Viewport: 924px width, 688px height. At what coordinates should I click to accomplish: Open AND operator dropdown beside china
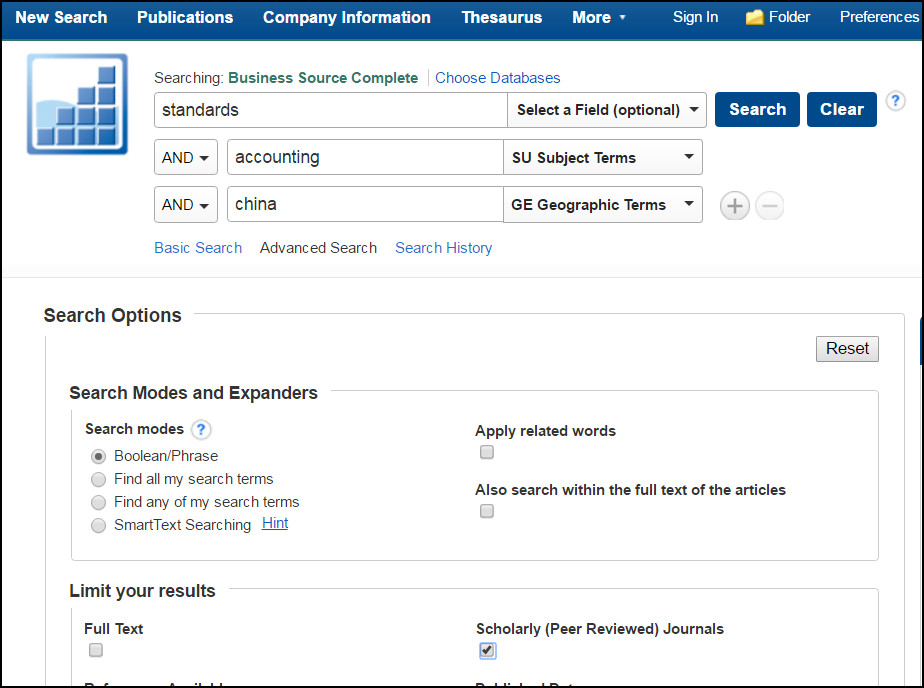186,204
